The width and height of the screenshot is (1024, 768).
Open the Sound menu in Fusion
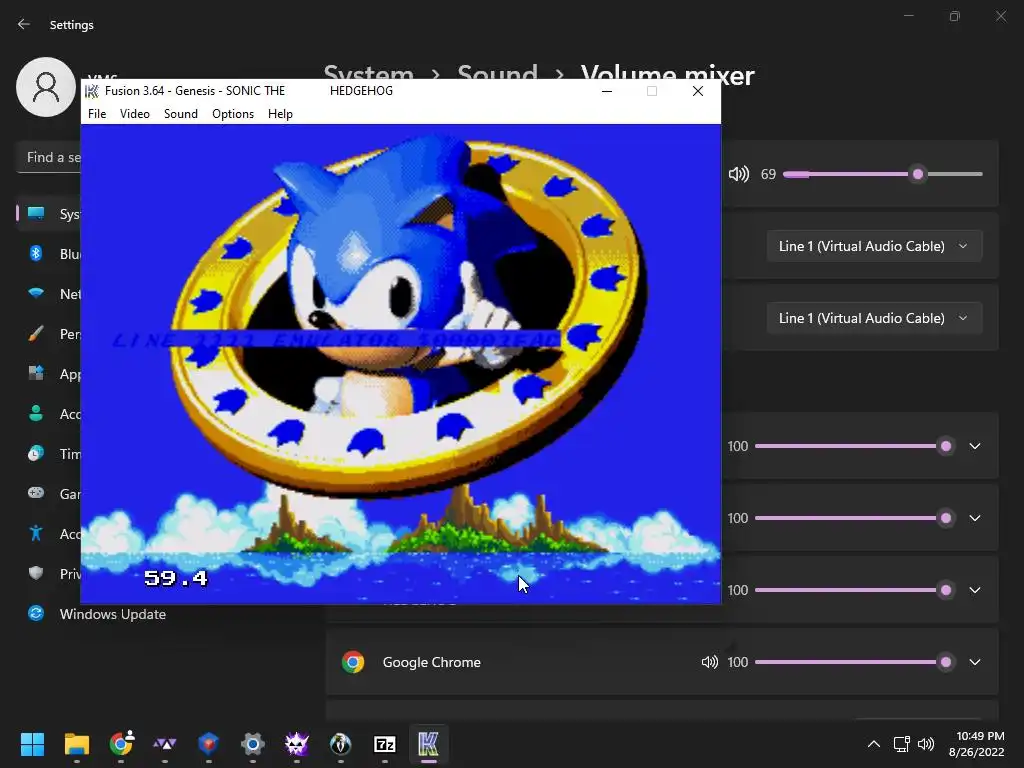pyautogui.click(x=180, y=114)
